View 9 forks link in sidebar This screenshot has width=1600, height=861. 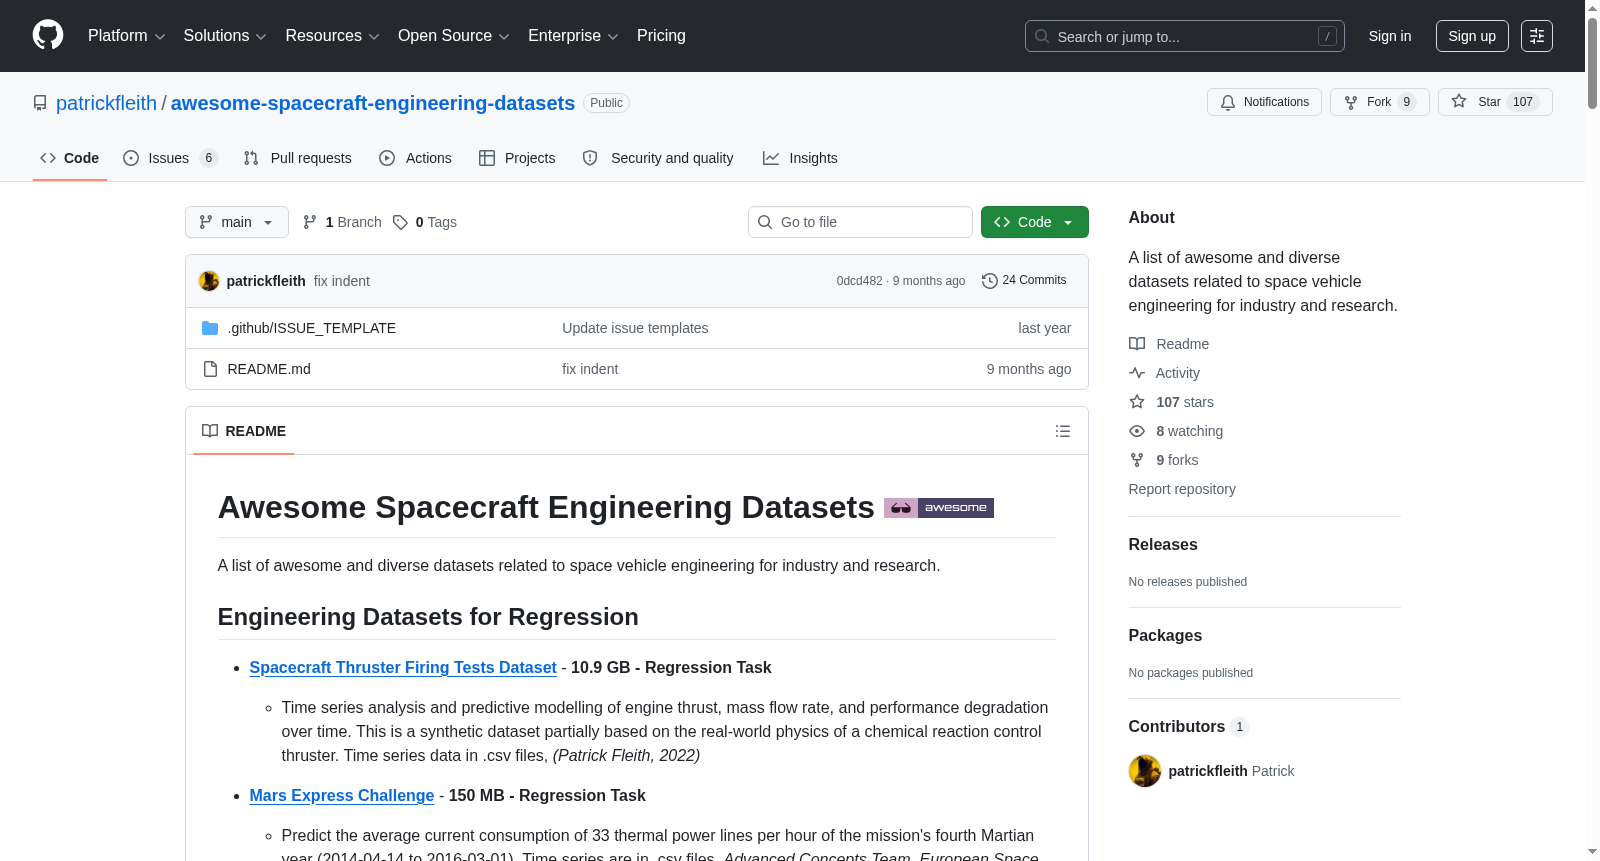click(1163, 460)
